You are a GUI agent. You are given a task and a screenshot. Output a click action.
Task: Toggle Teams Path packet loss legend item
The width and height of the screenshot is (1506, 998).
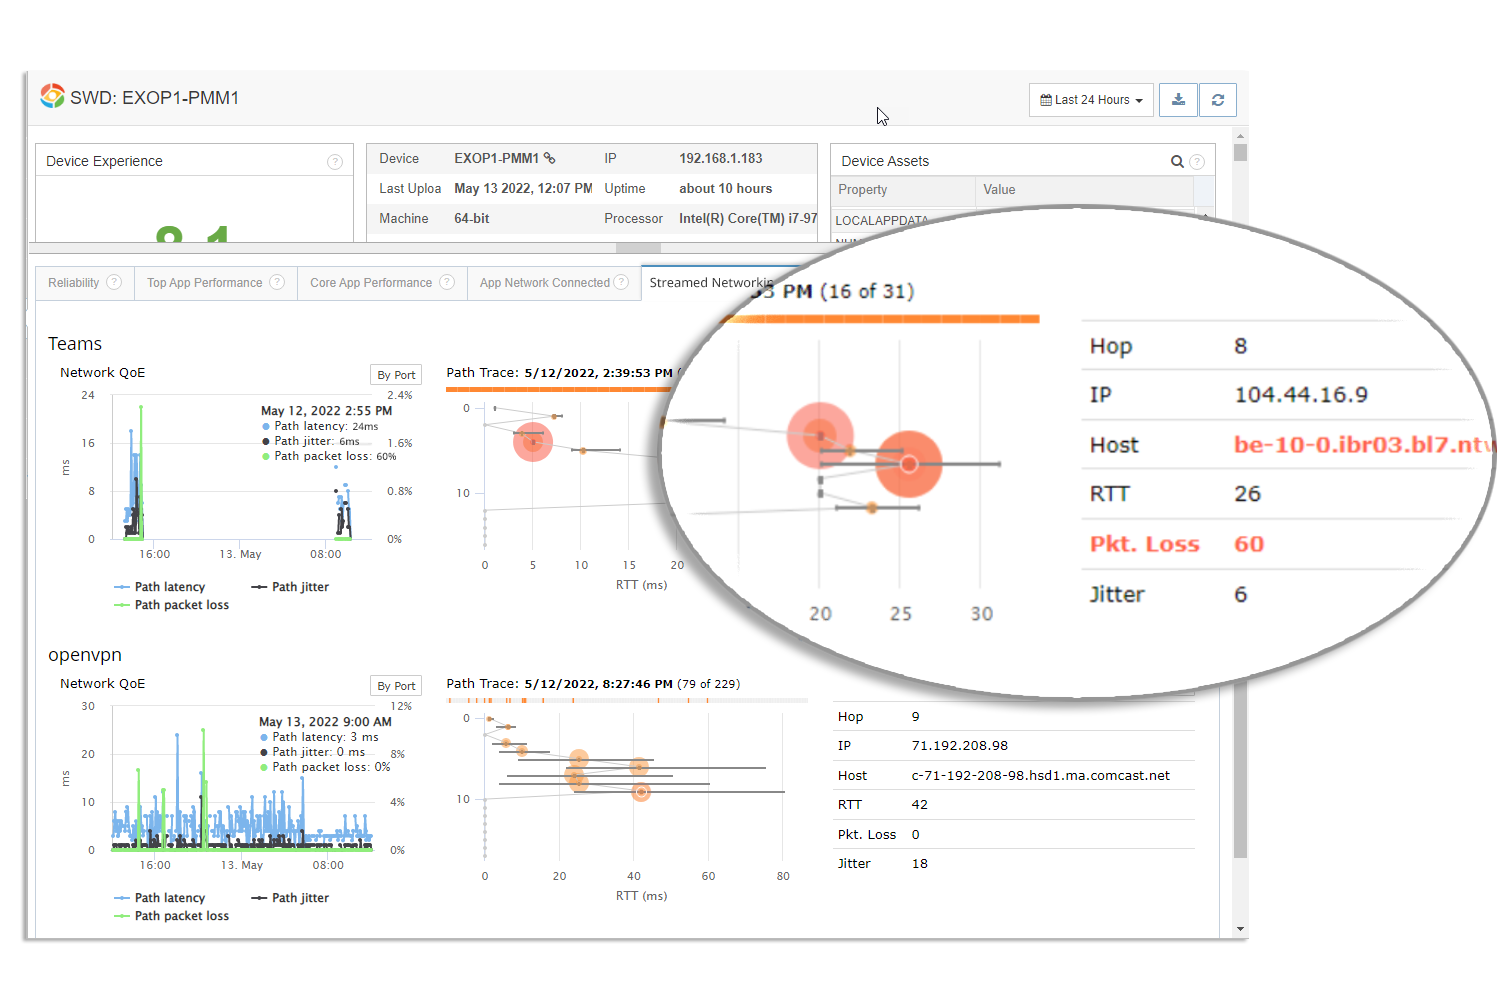171,605
